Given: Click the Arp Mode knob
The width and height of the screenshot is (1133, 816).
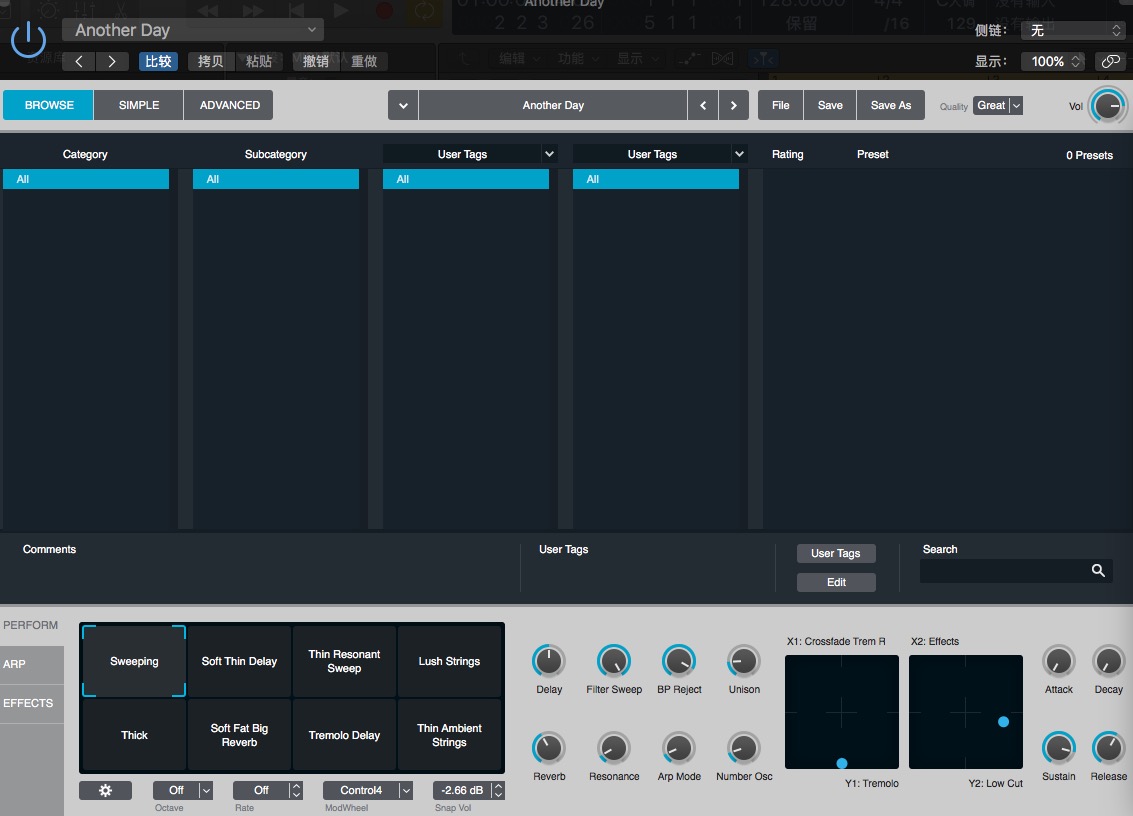Looking at the screenshot, I should pyautogui.click(x=678, y=748).
